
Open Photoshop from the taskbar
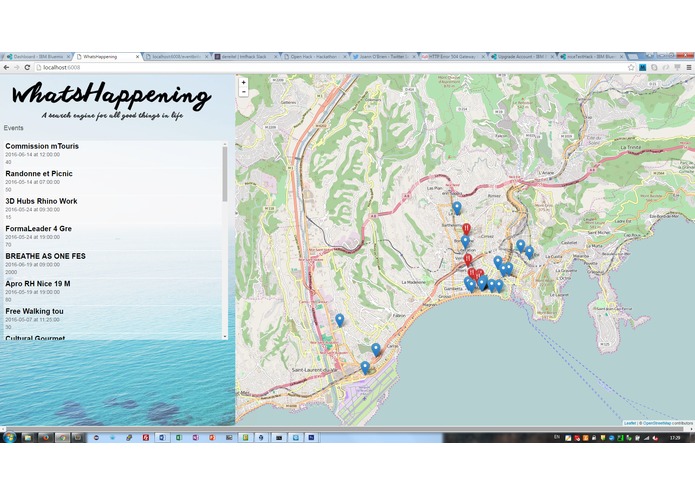[312, 437]
